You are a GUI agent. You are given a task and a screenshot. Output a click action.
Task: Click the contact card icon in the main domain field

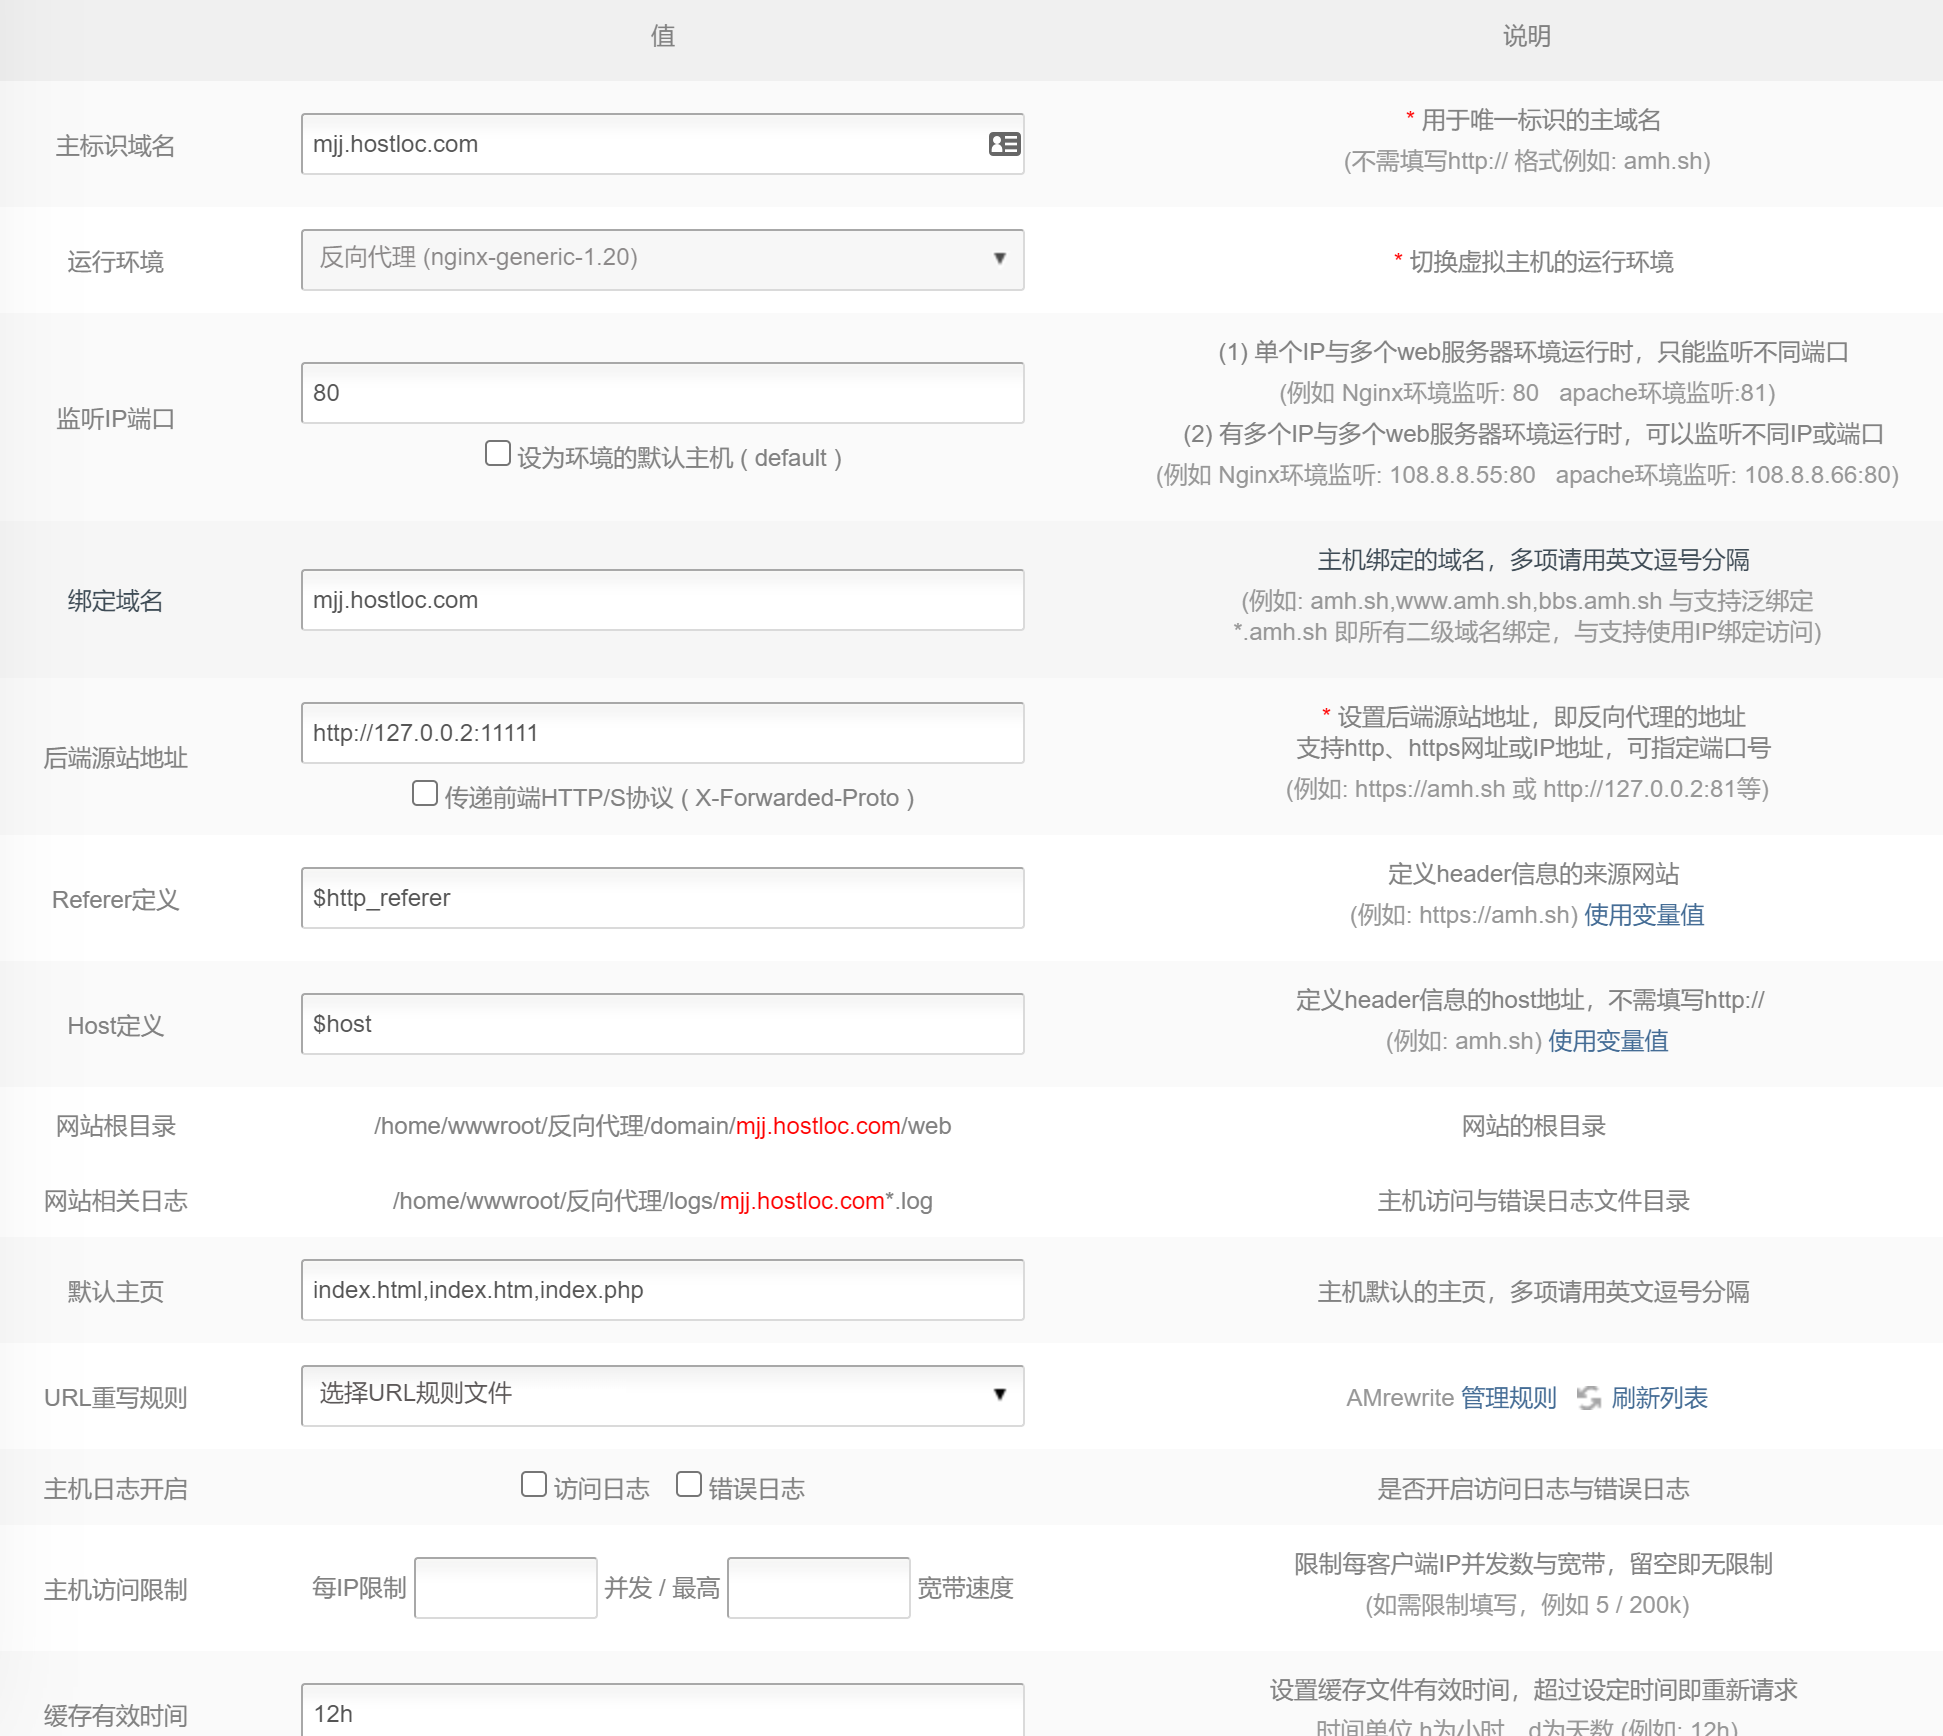[1004, 144]
